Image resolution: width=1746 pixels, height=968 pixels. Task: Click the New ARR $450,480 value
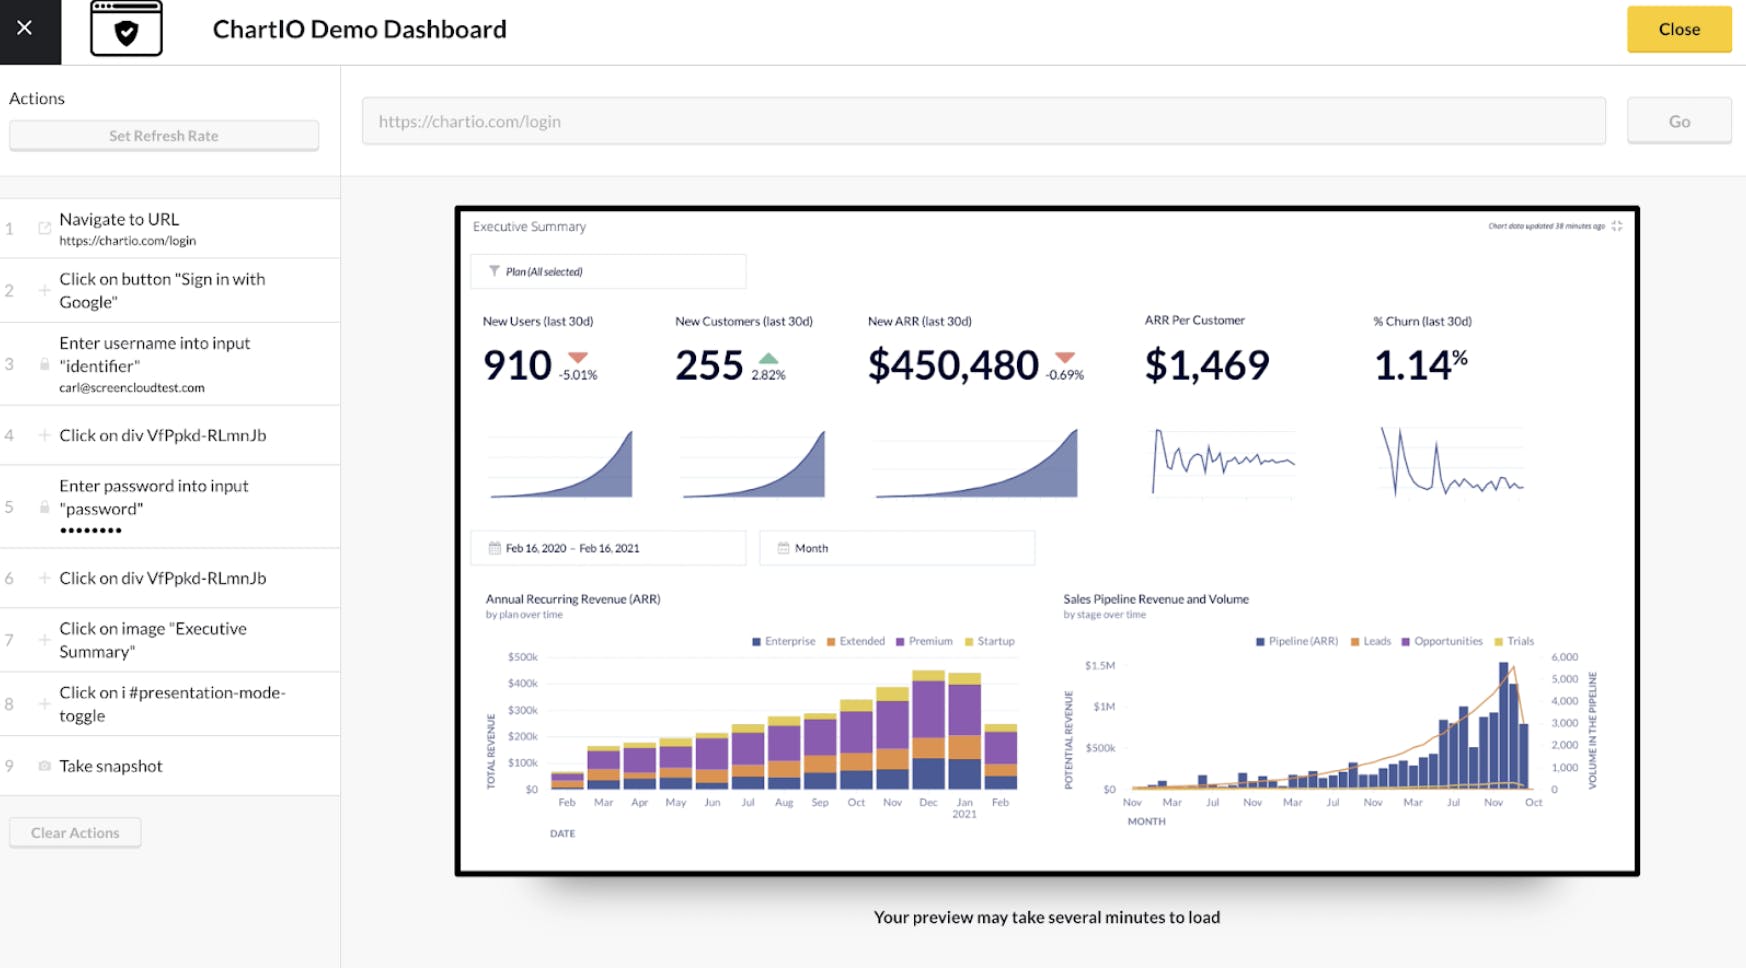pyautogui.click(x=953, y=366)
